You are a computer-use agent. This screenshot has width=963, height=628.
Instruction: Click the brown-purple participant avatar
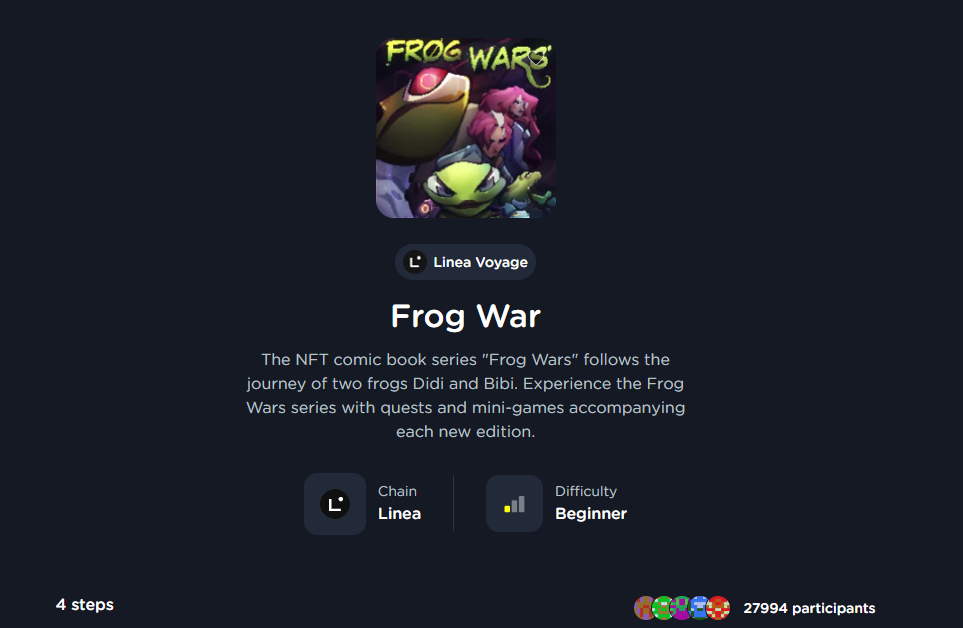click(644, 608)
